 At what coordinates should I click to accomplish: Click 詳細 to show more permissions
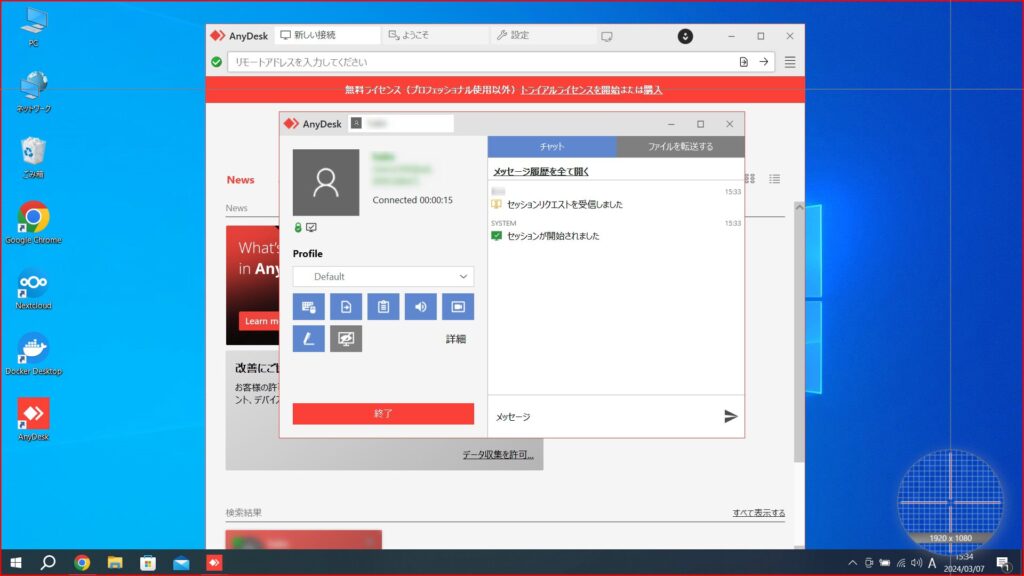(456, 339)
